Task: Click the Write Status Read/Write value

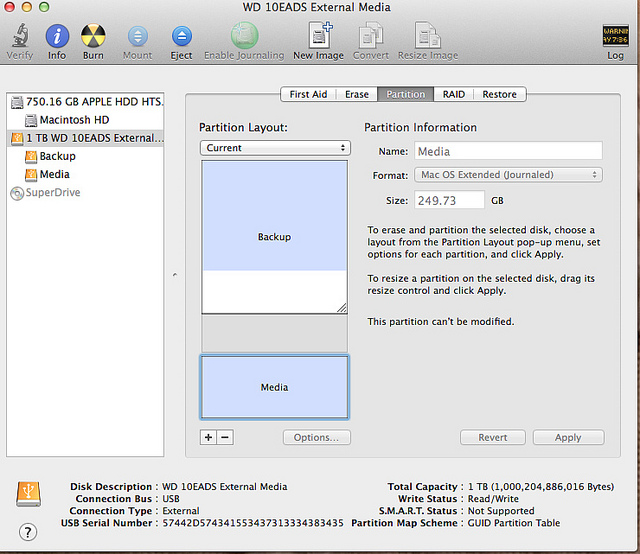Action: (x=493, y=499)
